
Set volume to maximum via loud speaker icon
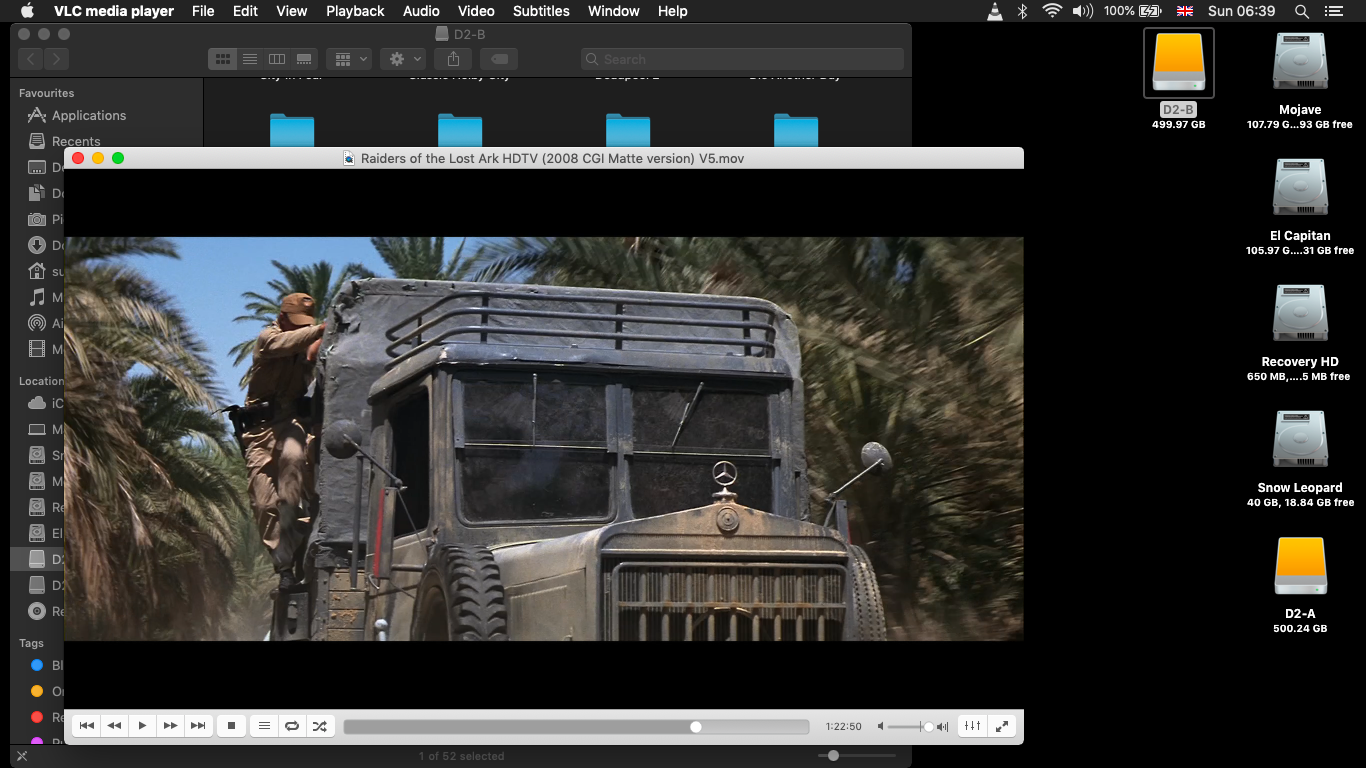[942, 727]
